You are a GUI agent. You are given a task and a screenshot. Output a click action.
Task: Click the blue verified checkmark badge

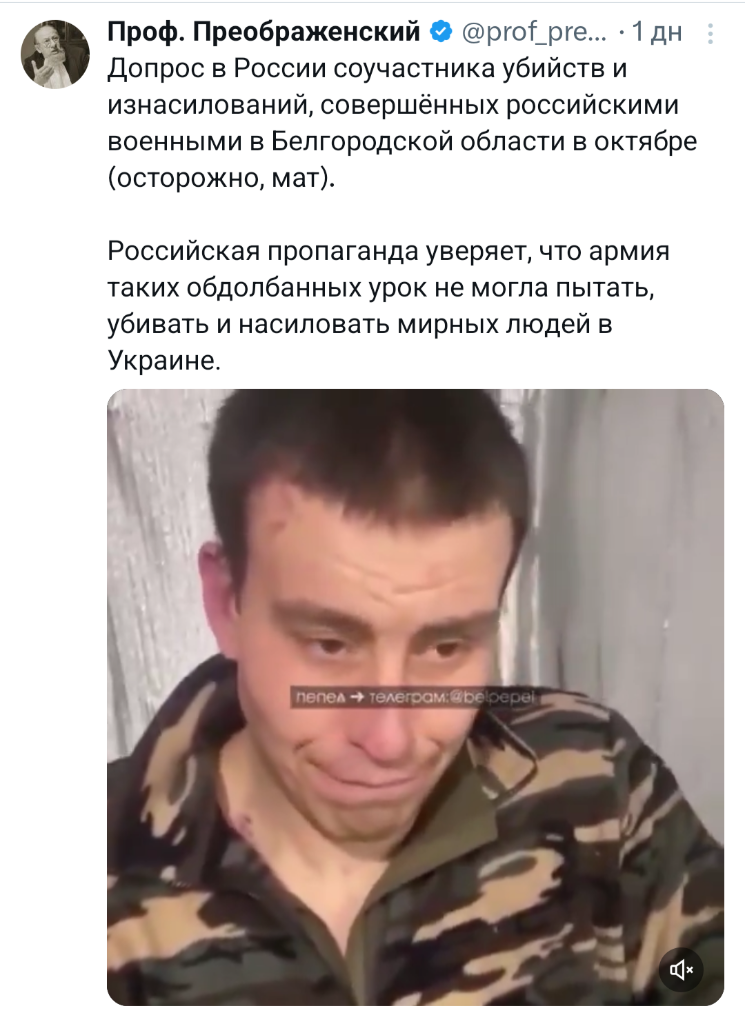pos(442,31)
